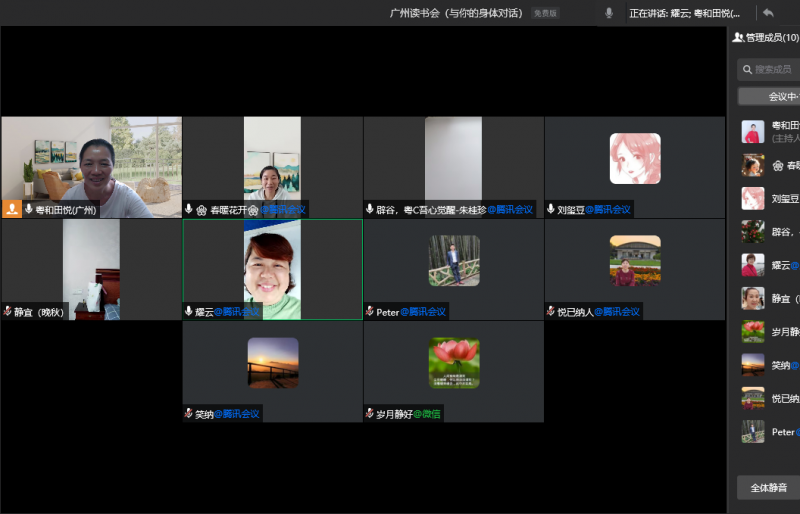Click the muted mic icon on Peter's tile
The image size is (800, 514).
click(x=370, y=312)
